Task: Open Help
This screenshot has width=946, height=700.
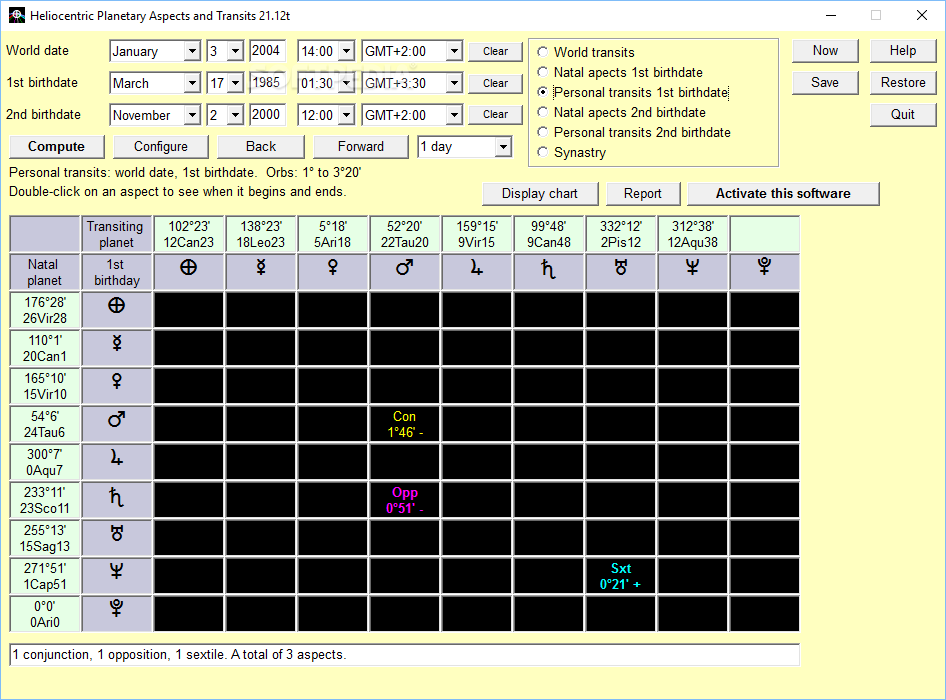Action: [903, 51]
